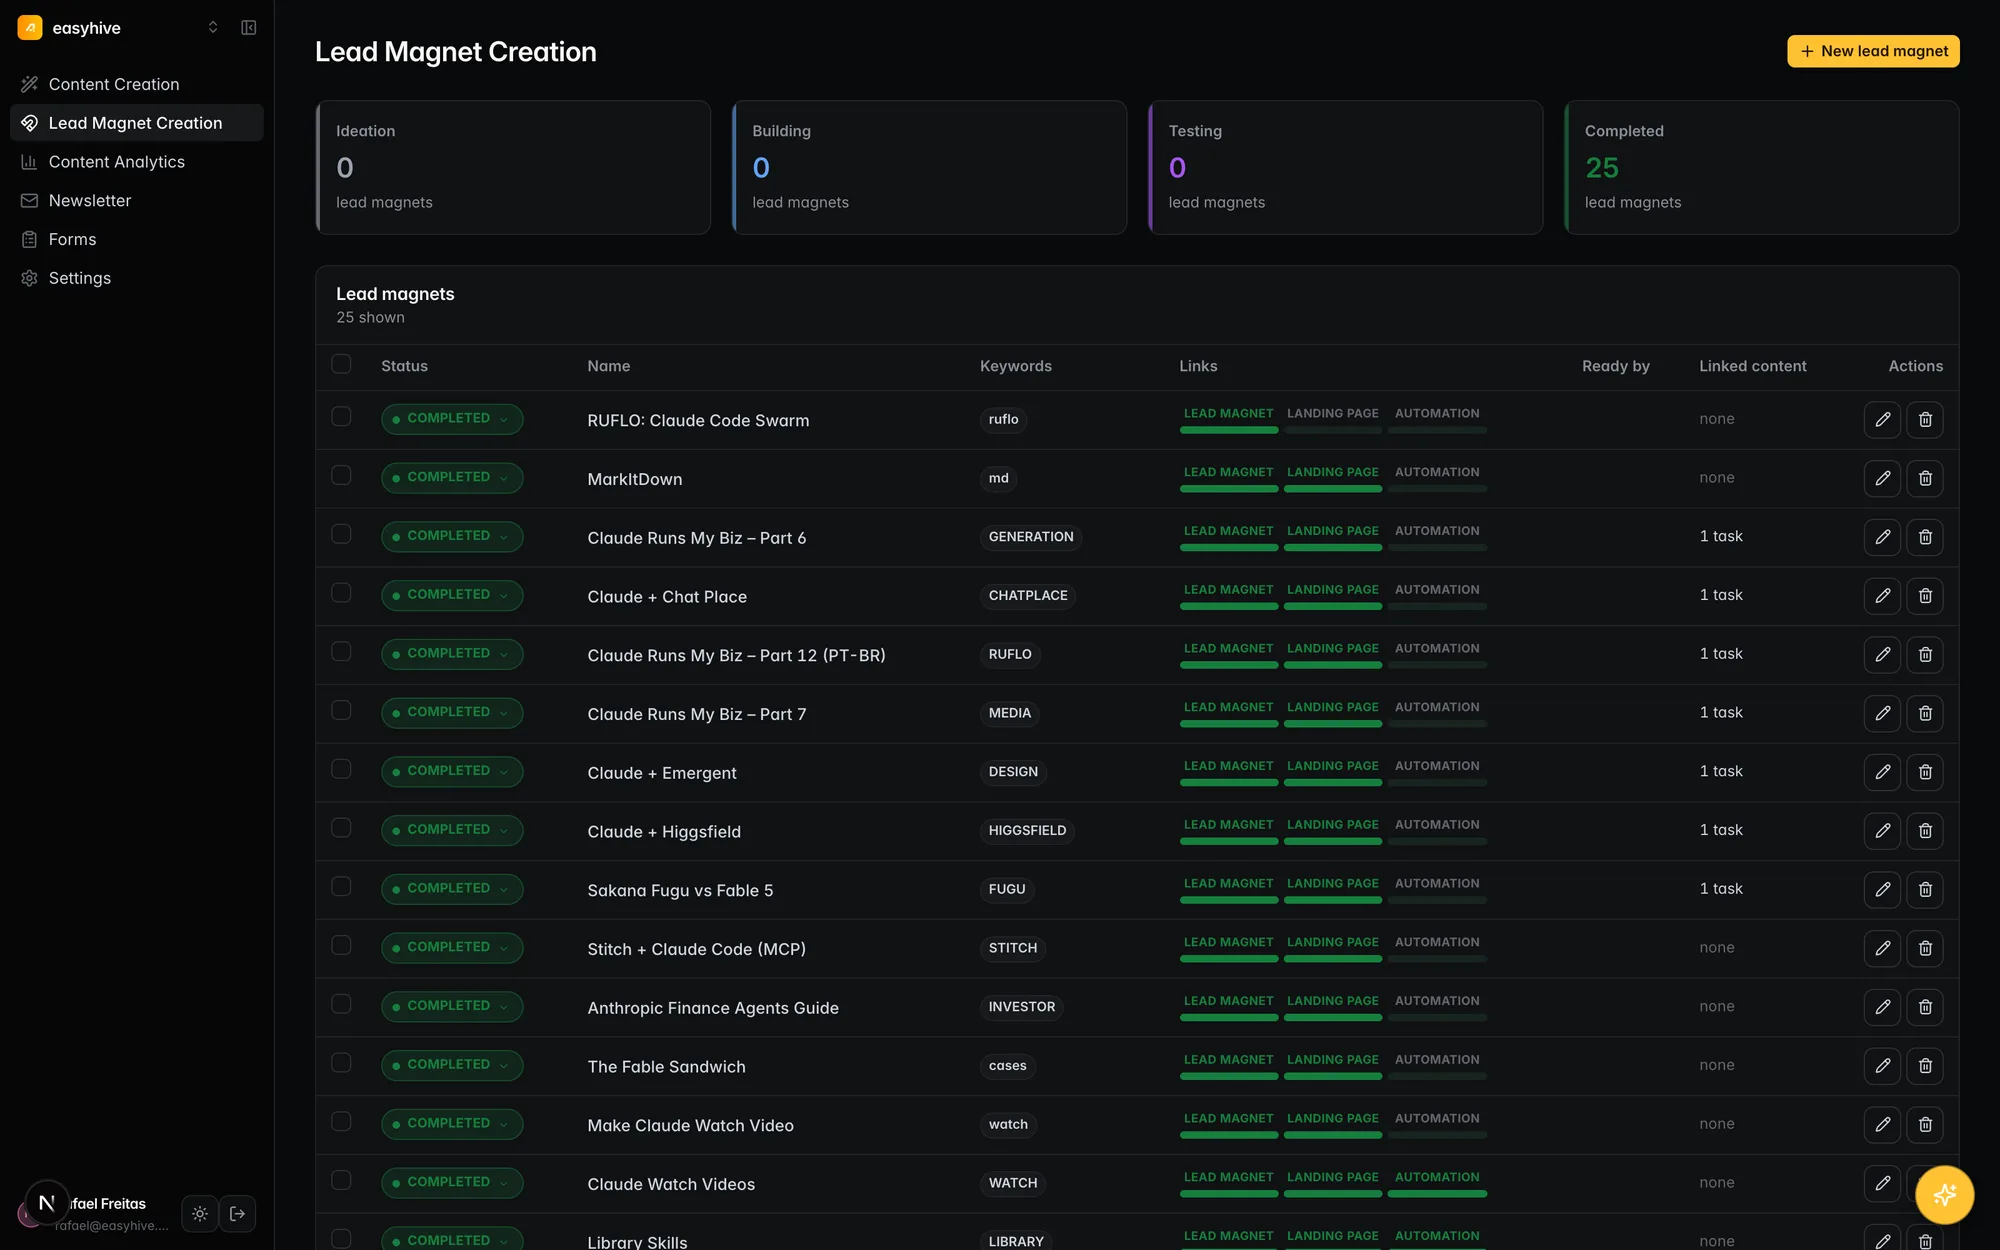
Task: Click the log out icon
Action: click(238, 1214)
